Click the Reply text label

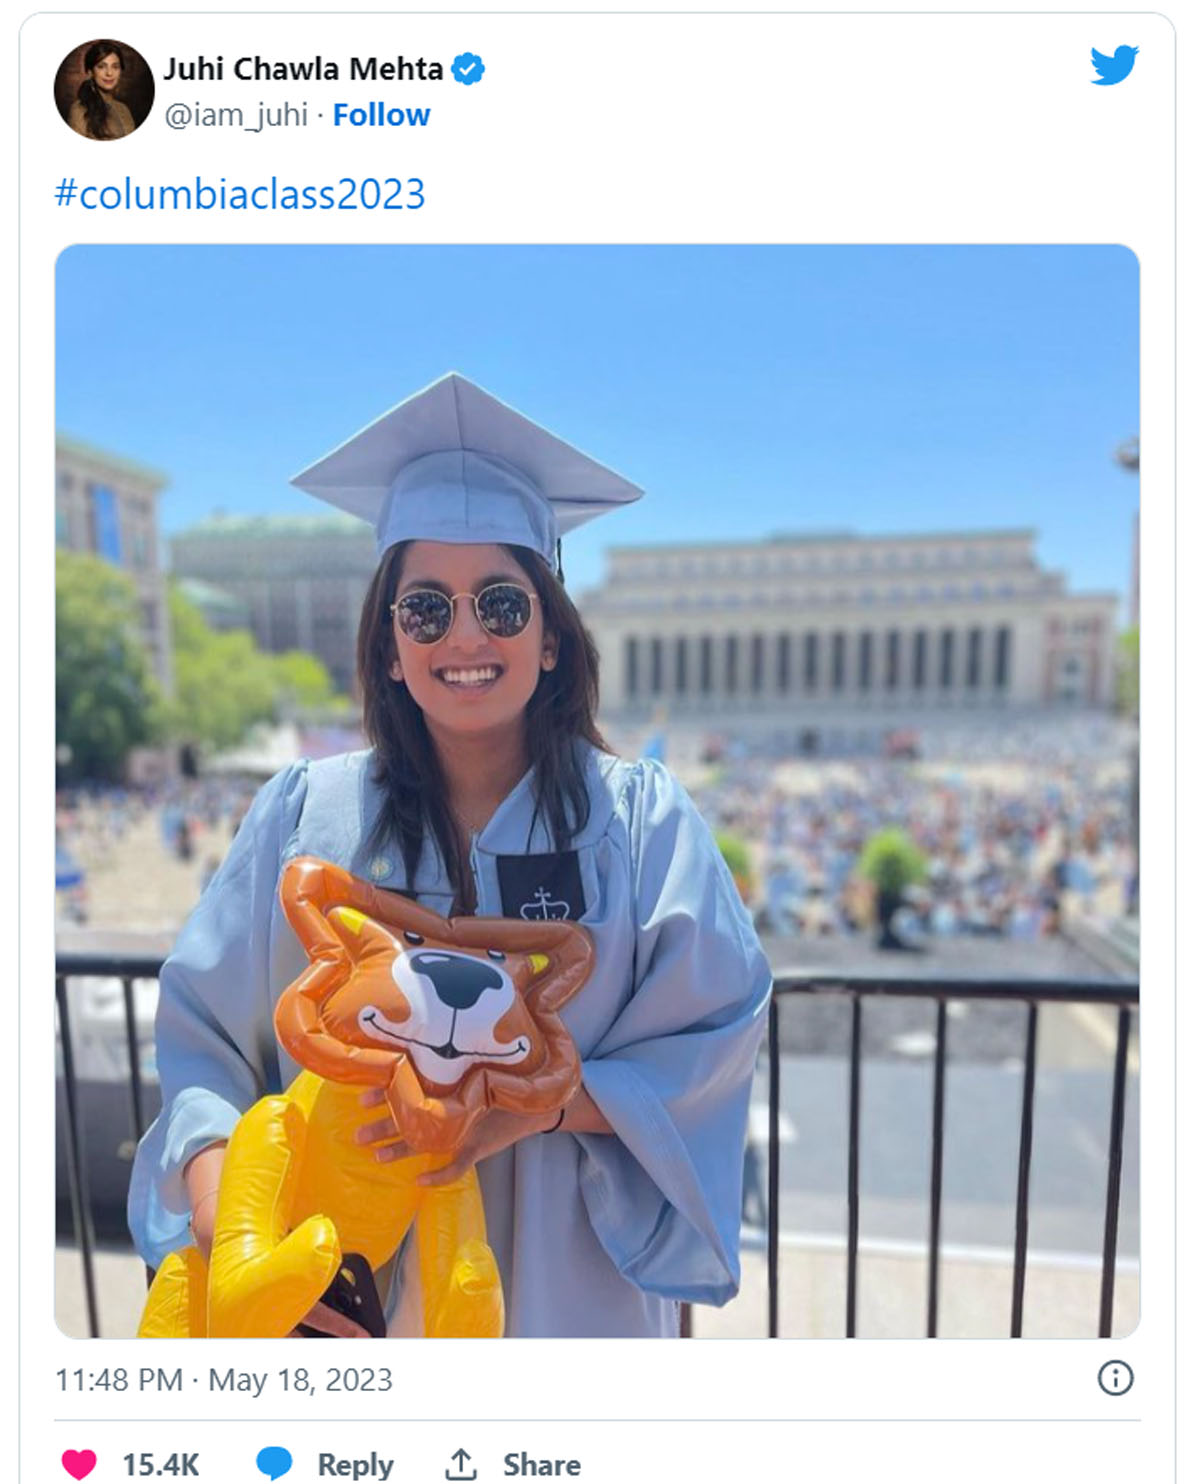click(x=355, y=1465)
